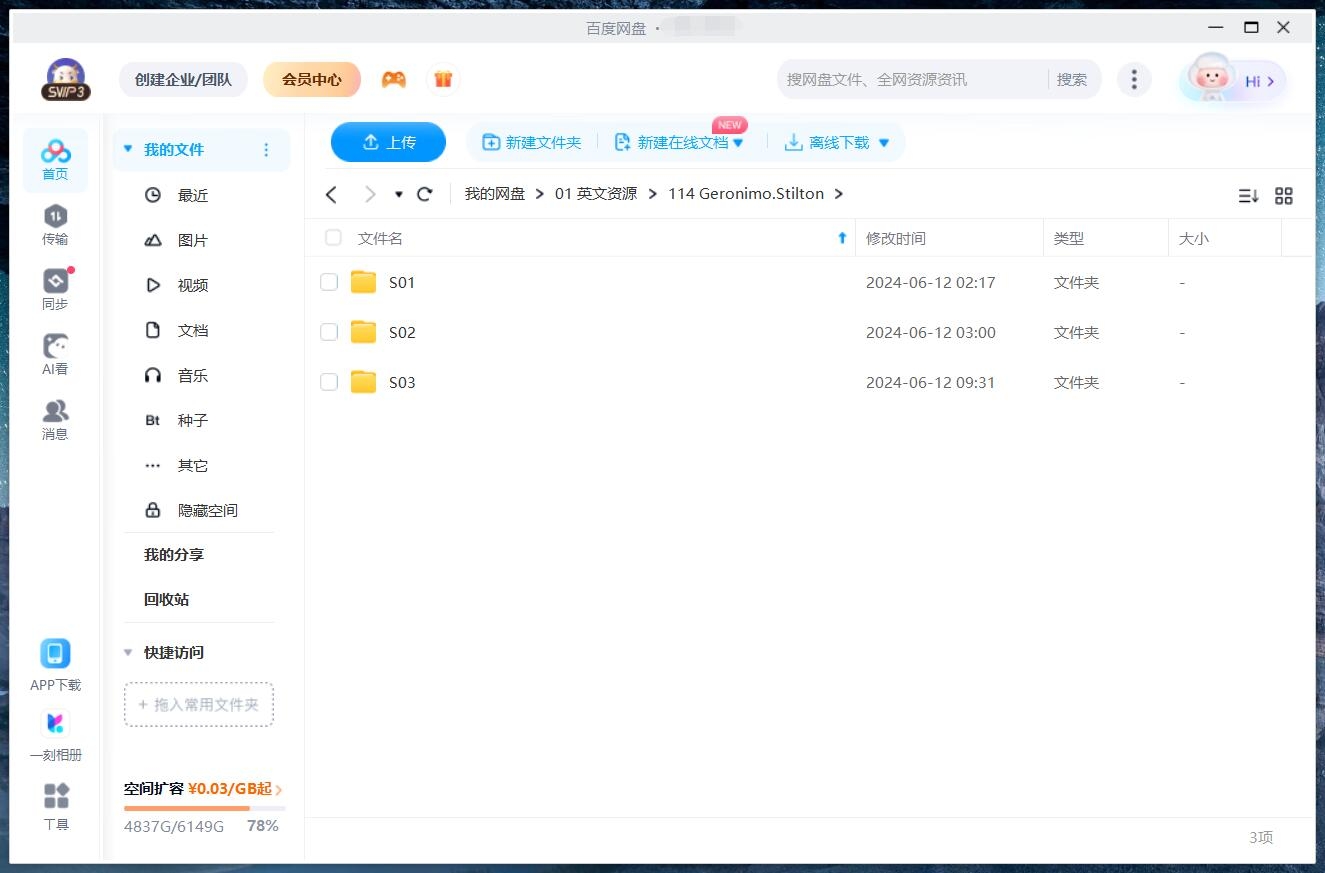Collapse the 快捷访问 section
This screenshot has height=873, width=1325.
[x=127, y=652]
